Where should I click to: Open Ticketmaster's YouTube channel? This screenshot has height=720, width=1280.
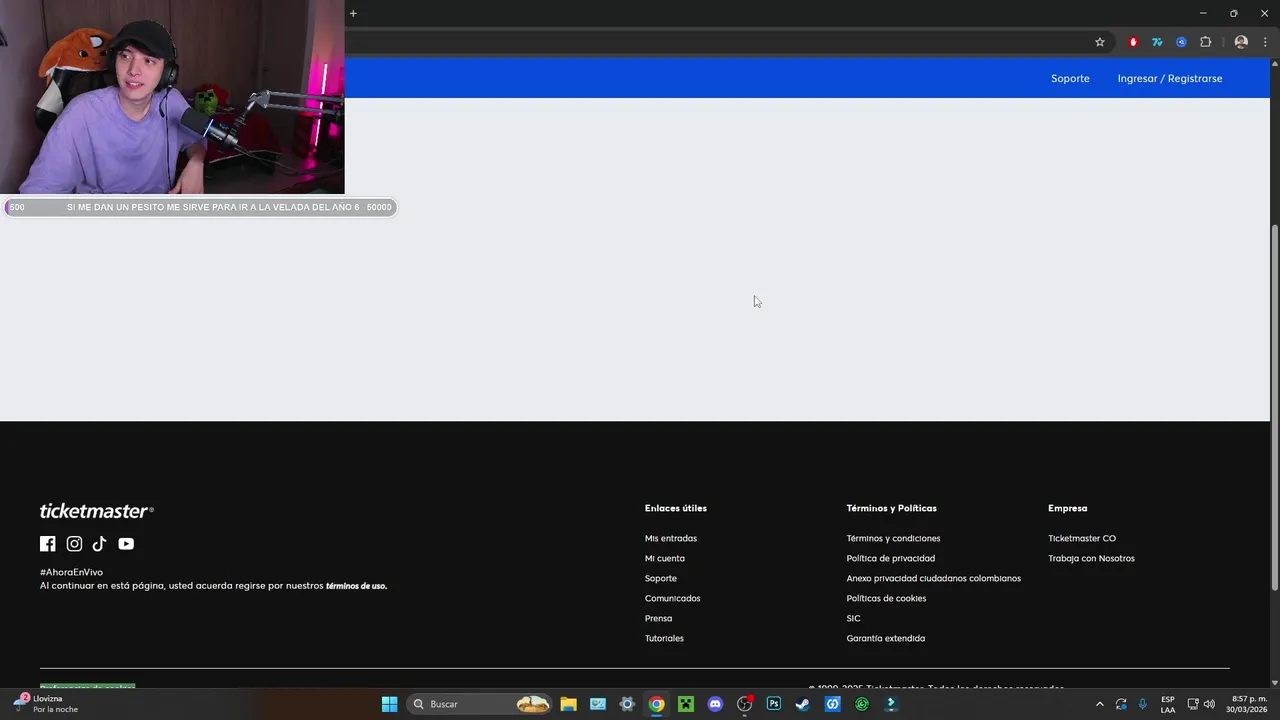pos(126,544)
